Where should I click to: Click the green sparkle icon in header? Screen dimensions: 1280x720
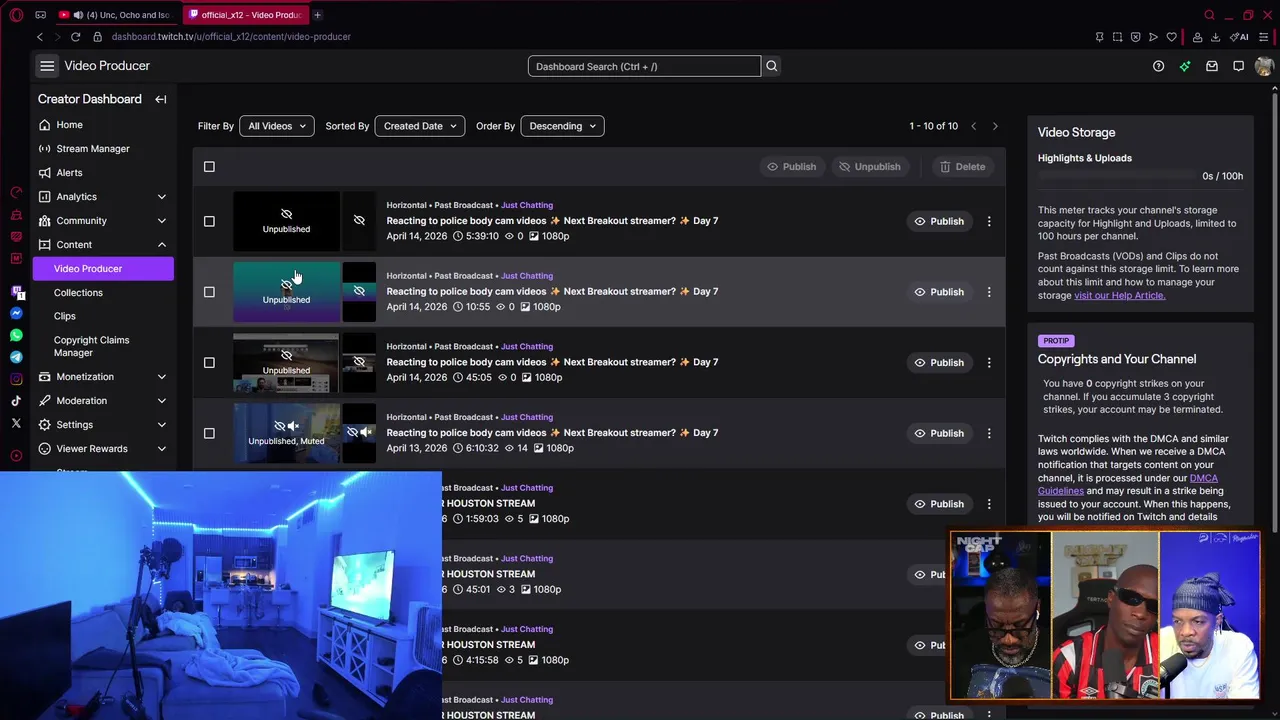pyautogui.click(x=1185, y=66)
